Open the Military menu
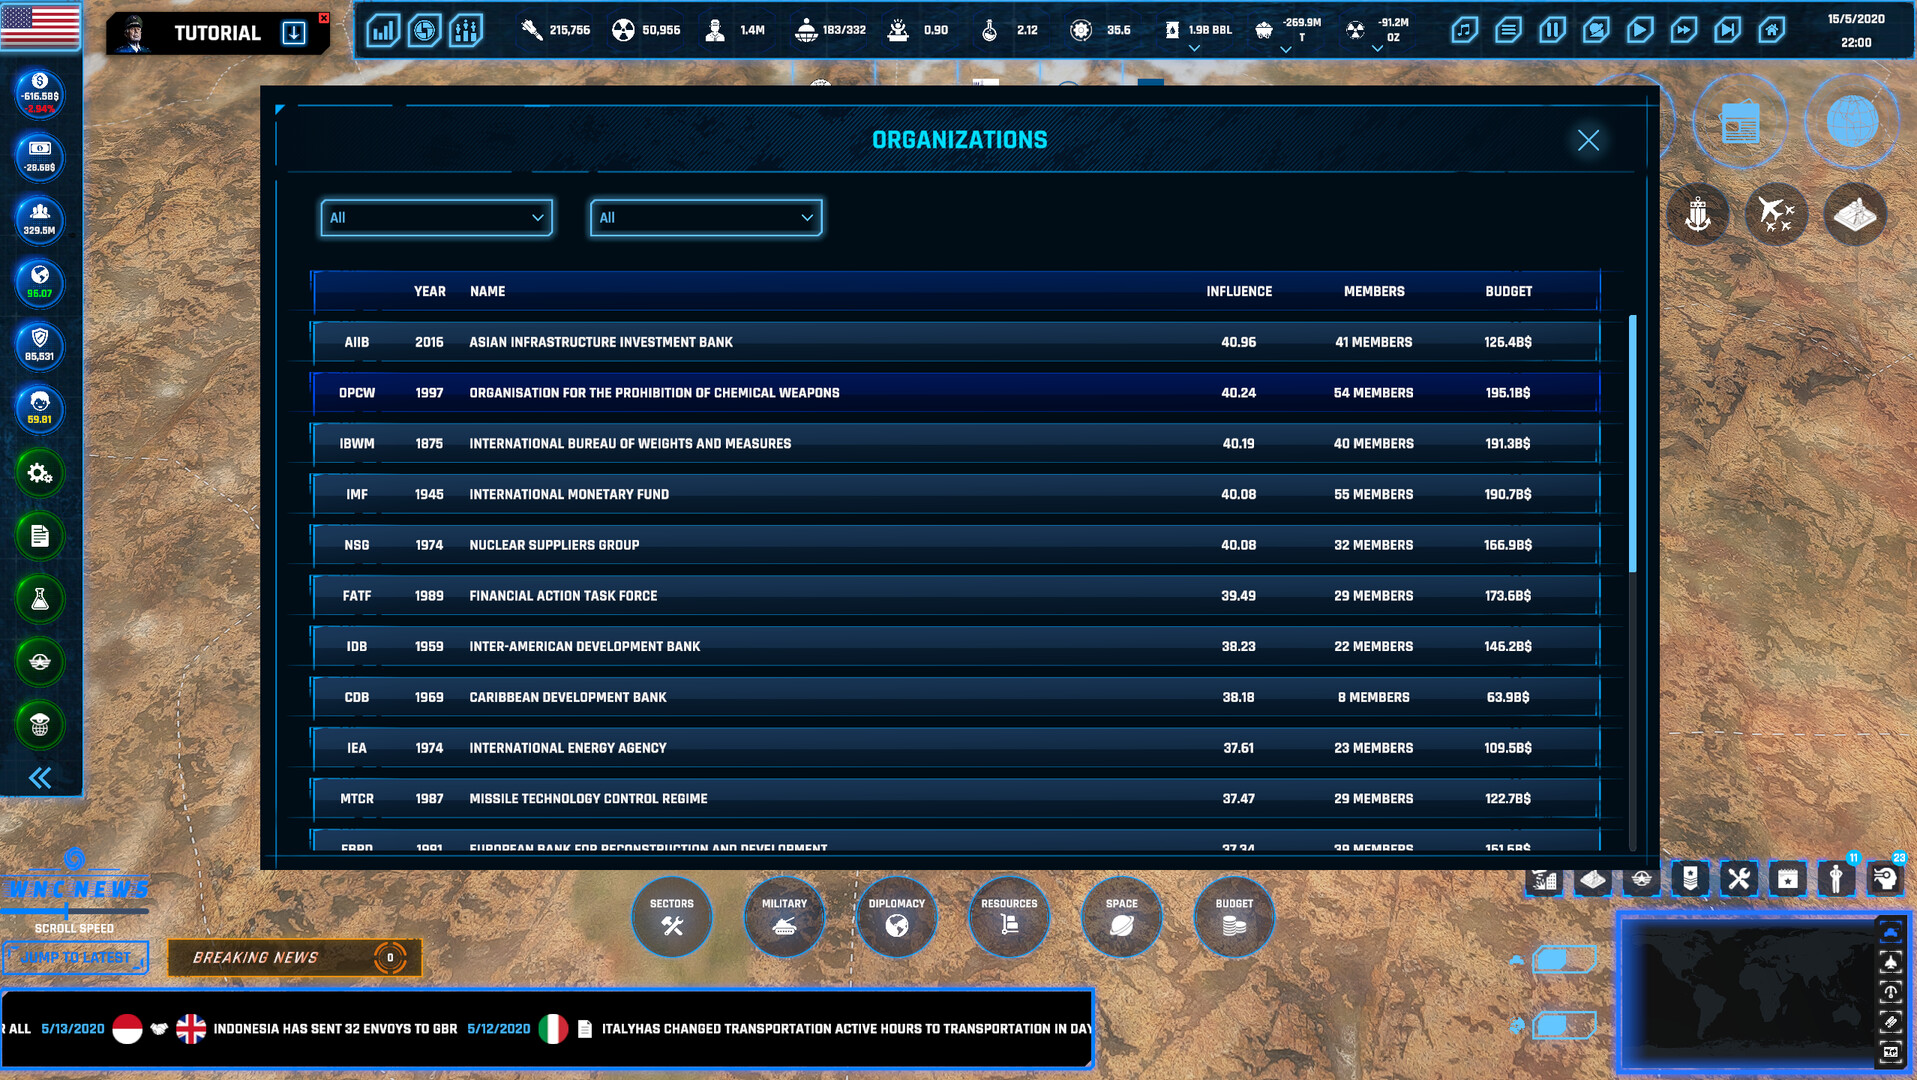The width and height of the screenshot is (1917, 1080). click(x=784, y=917)
